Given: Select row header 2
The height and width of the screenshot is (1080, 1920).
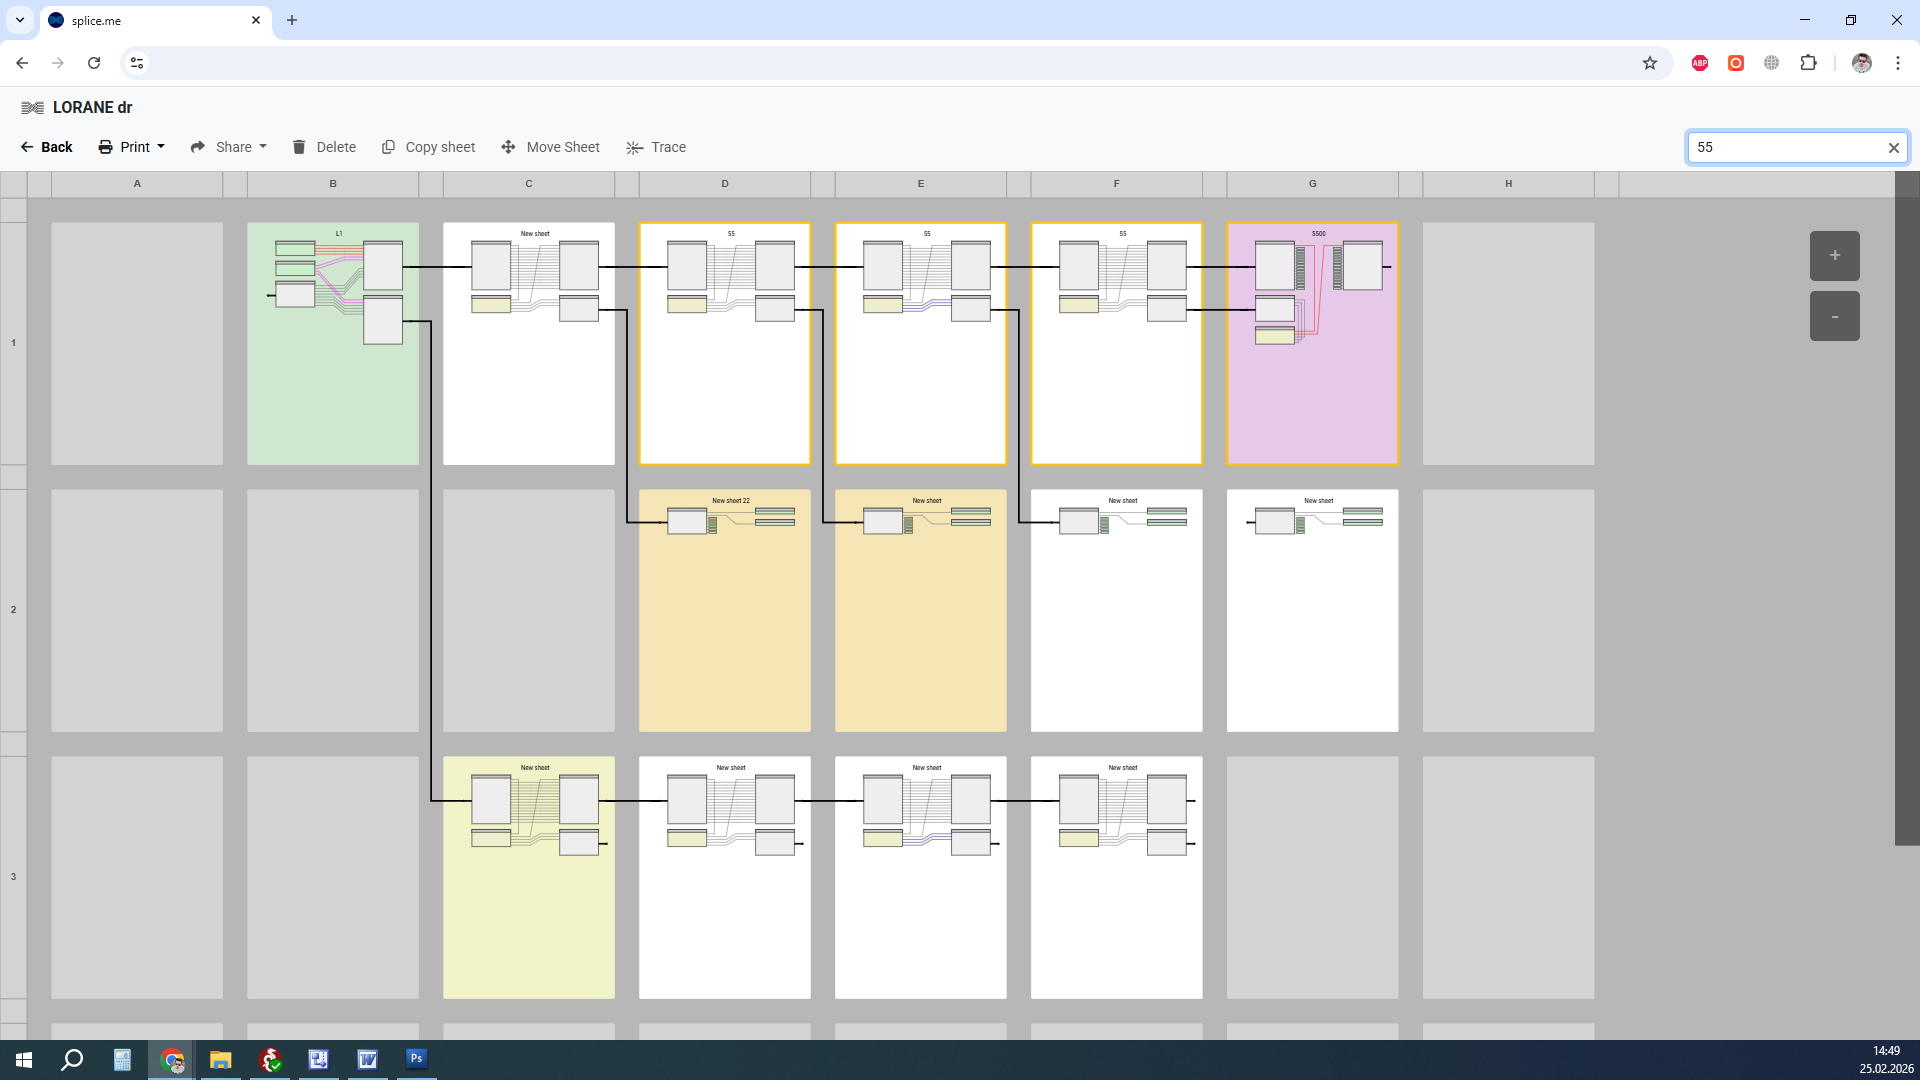Looking at the screenshot, I should tap(13, 610).
